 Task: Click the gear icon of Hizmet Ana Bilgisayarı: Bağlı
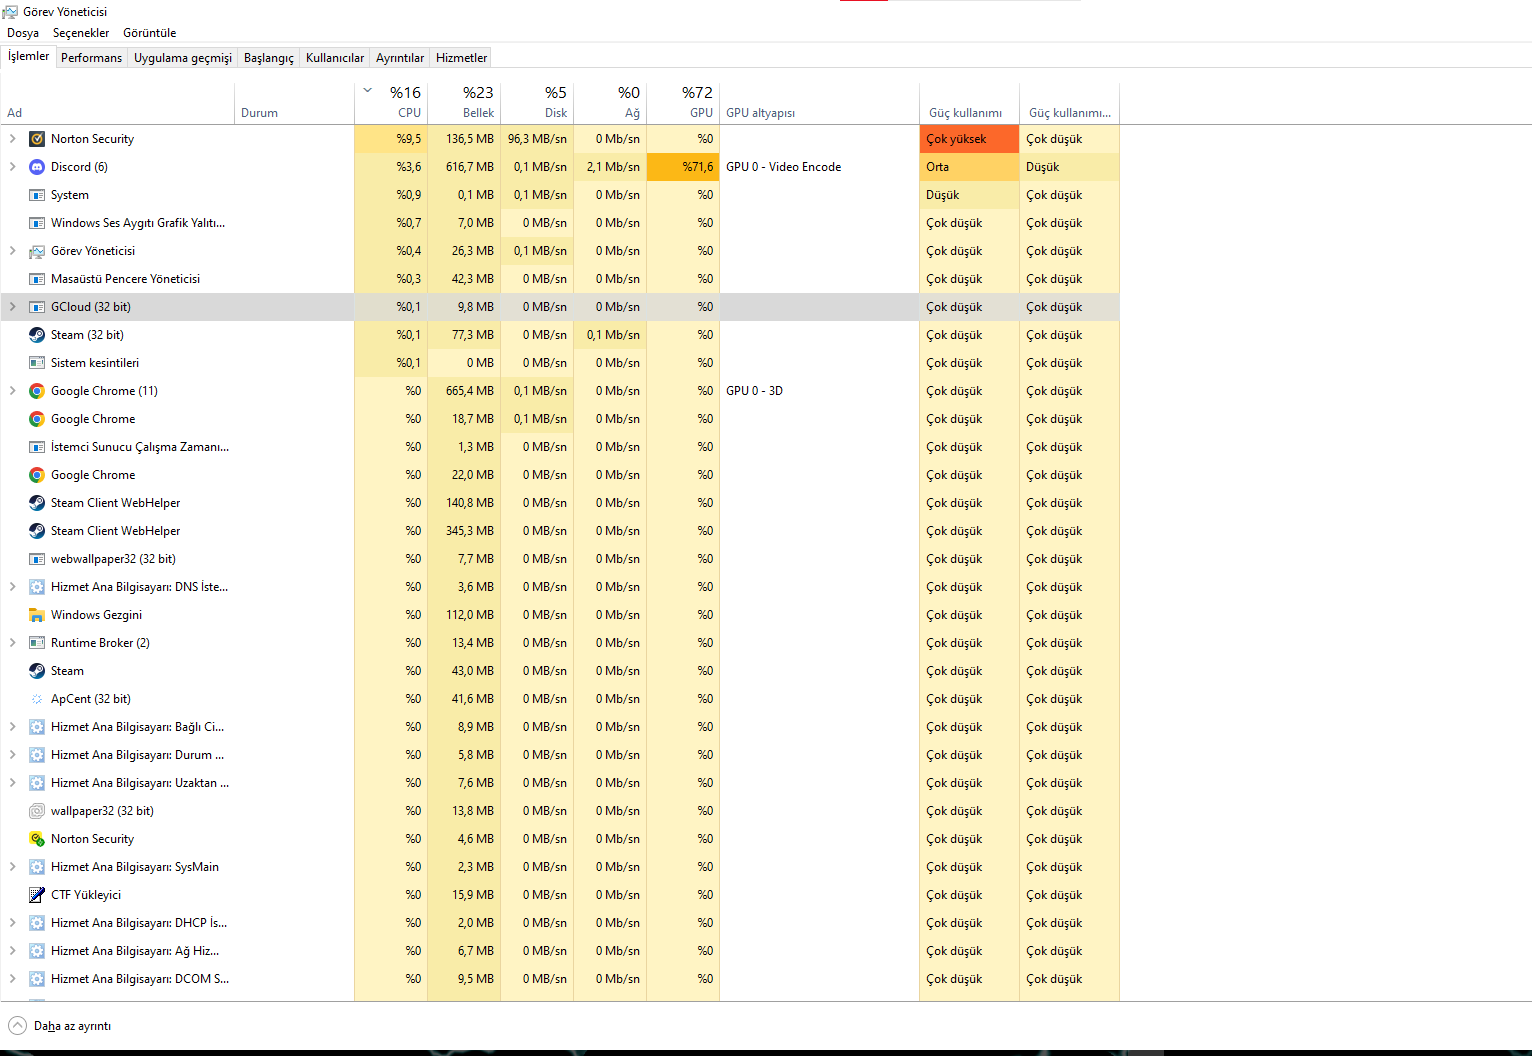coord(37,727)
